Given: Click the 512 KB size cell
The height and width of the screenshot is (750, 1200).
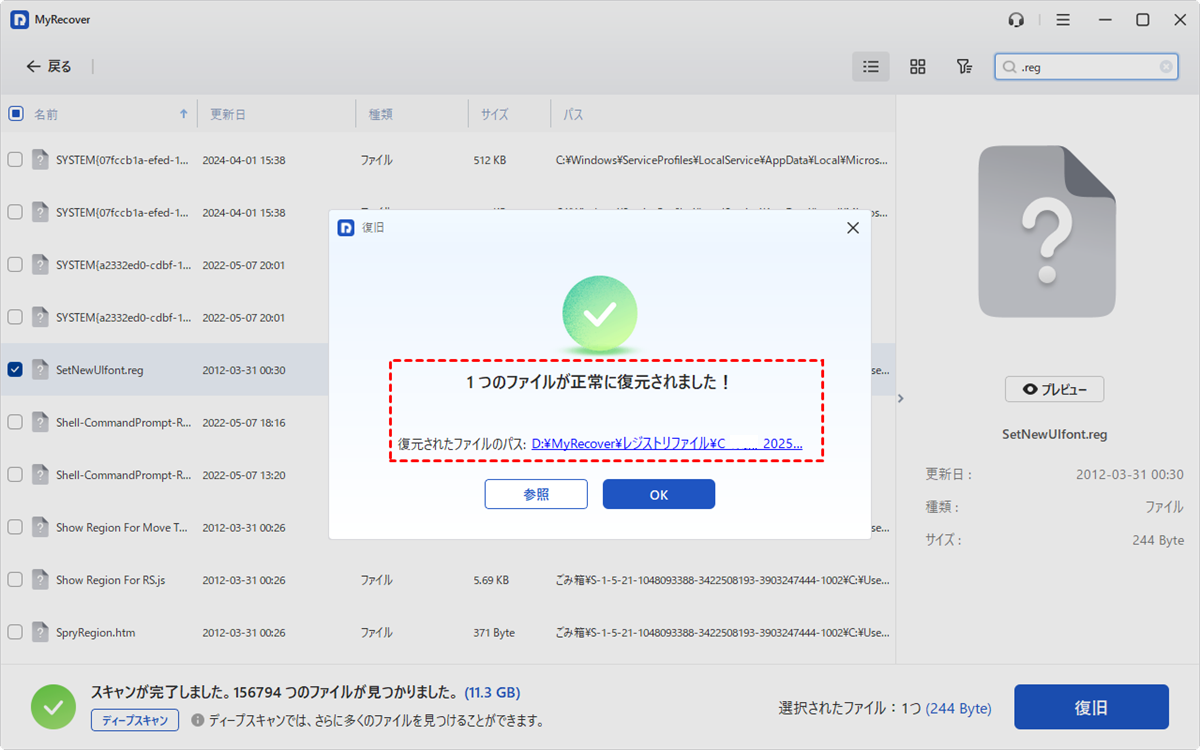Looking at the screenshot, I should coord(490,160).
